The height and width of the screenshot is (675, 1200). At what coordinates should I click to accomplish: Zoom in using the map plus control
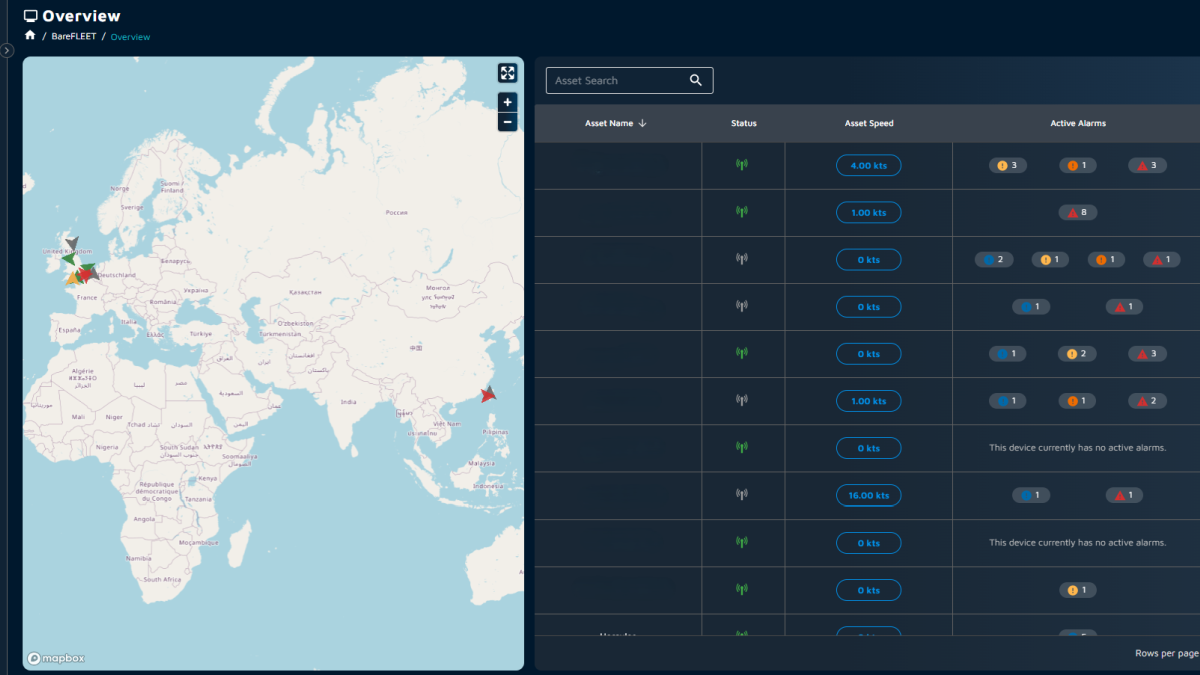(507, 101)
